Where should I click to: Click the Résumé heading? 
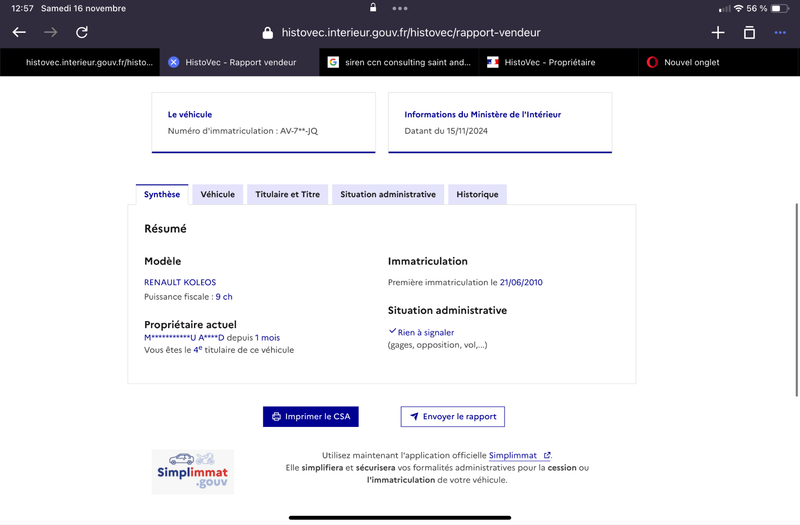click(165, 229)
